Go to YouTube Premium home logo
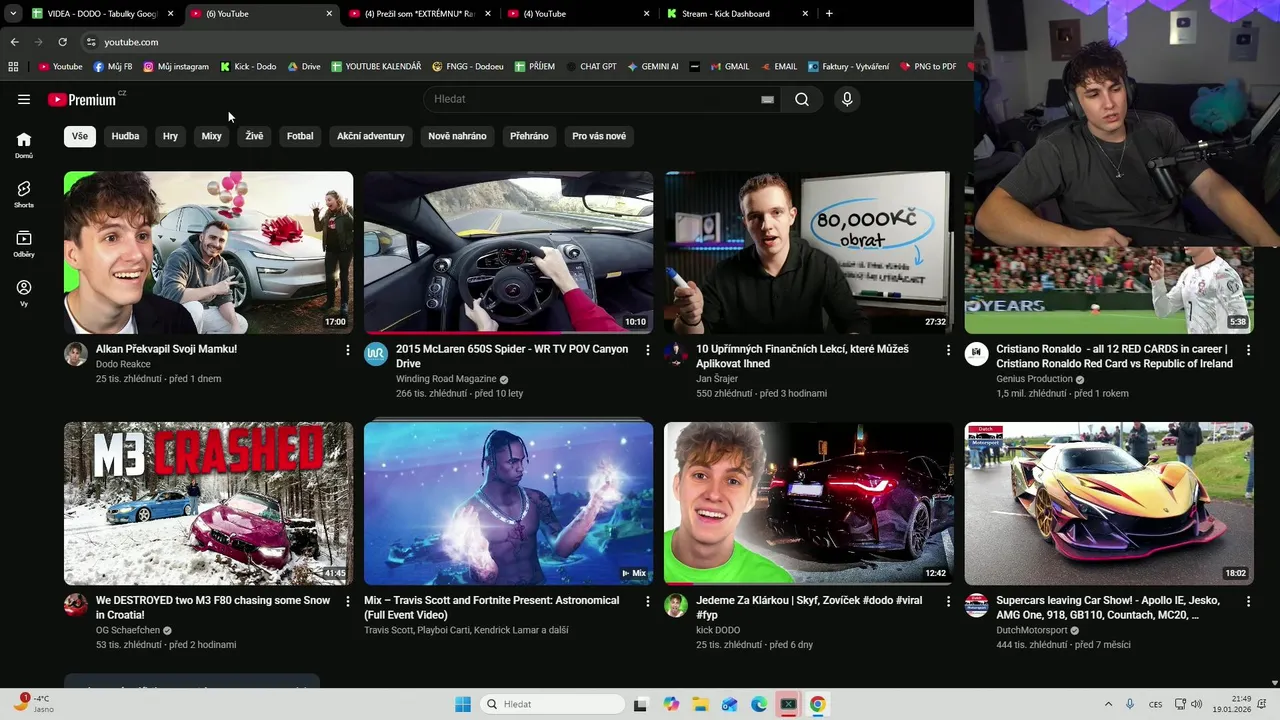 82,99
